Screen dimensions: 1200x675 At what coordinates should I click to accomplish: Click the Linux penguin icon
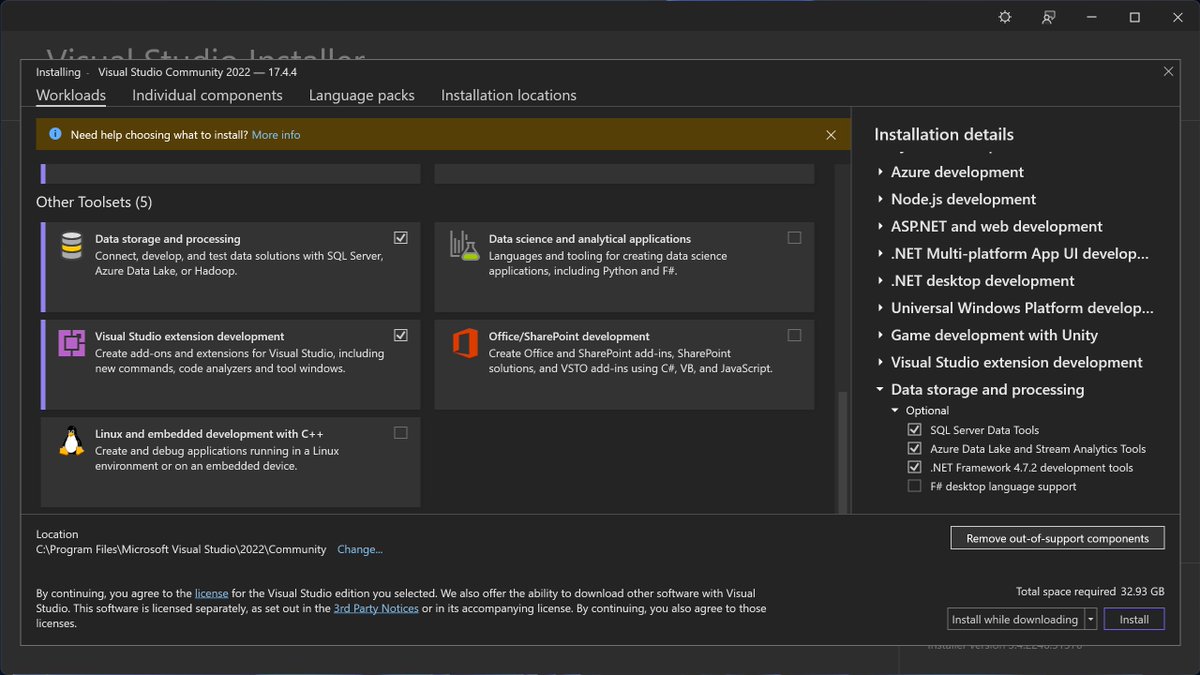pos(71,441)
